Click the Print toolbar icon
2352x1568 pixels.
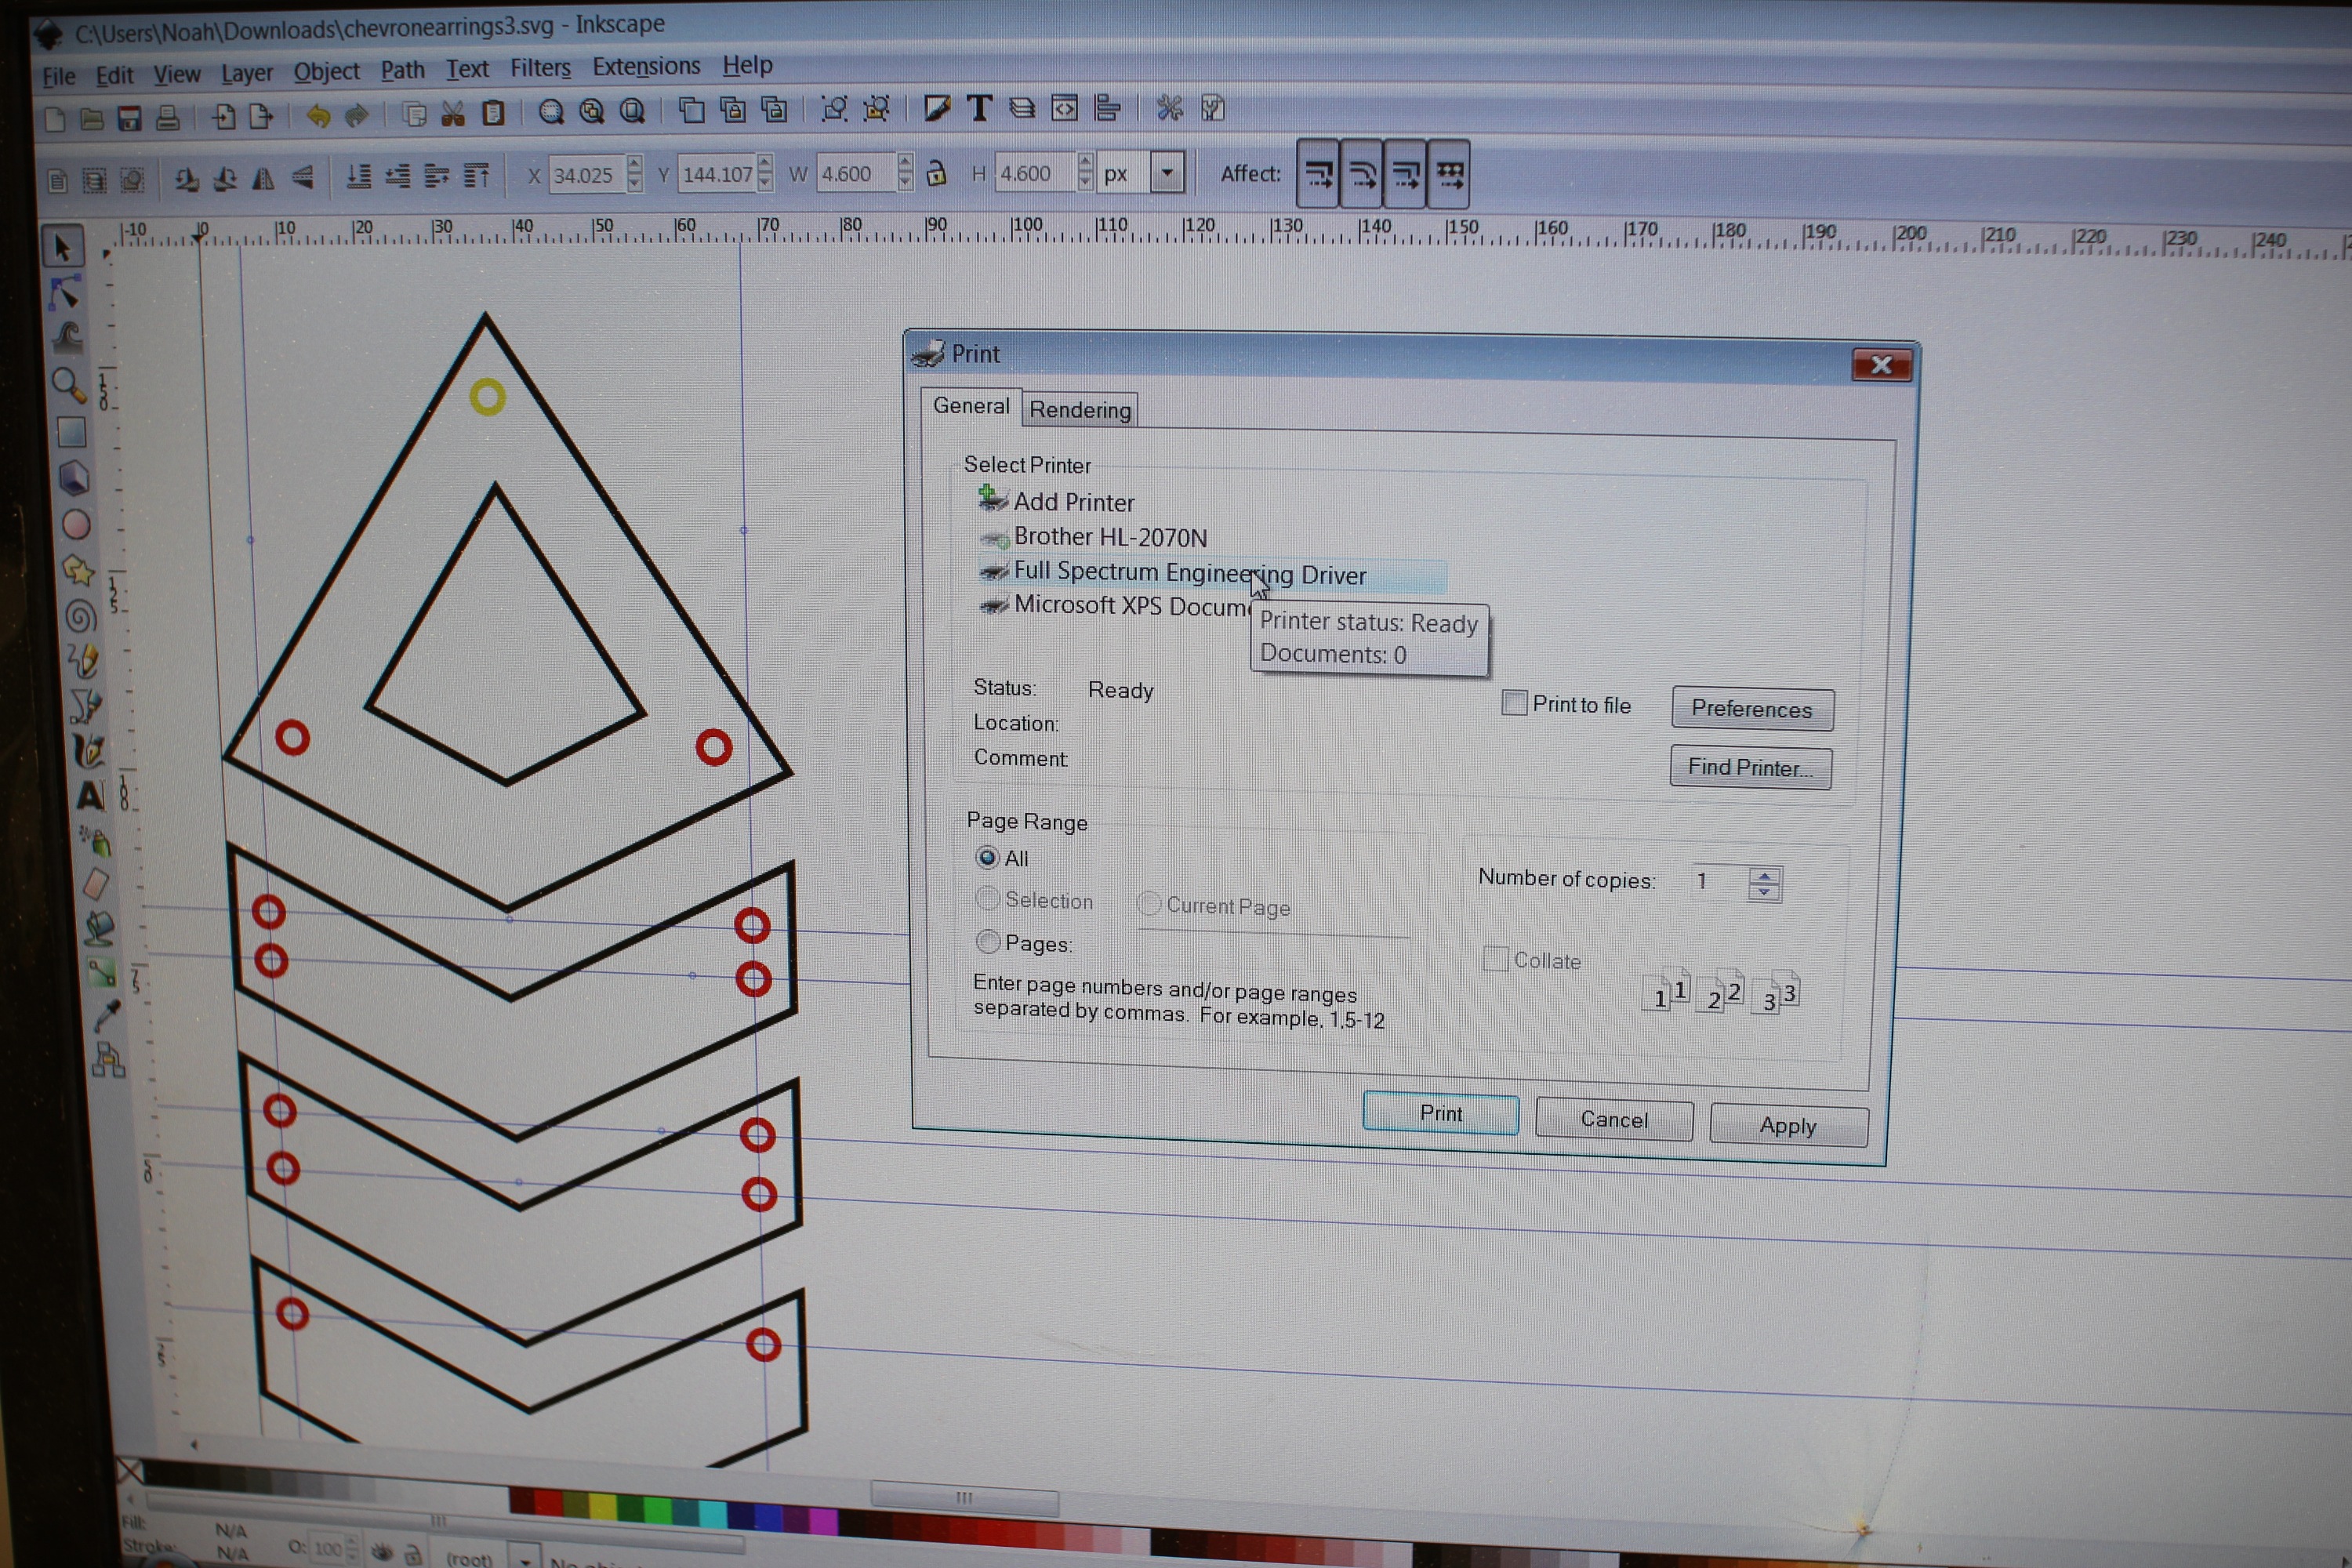pos(168,118)
